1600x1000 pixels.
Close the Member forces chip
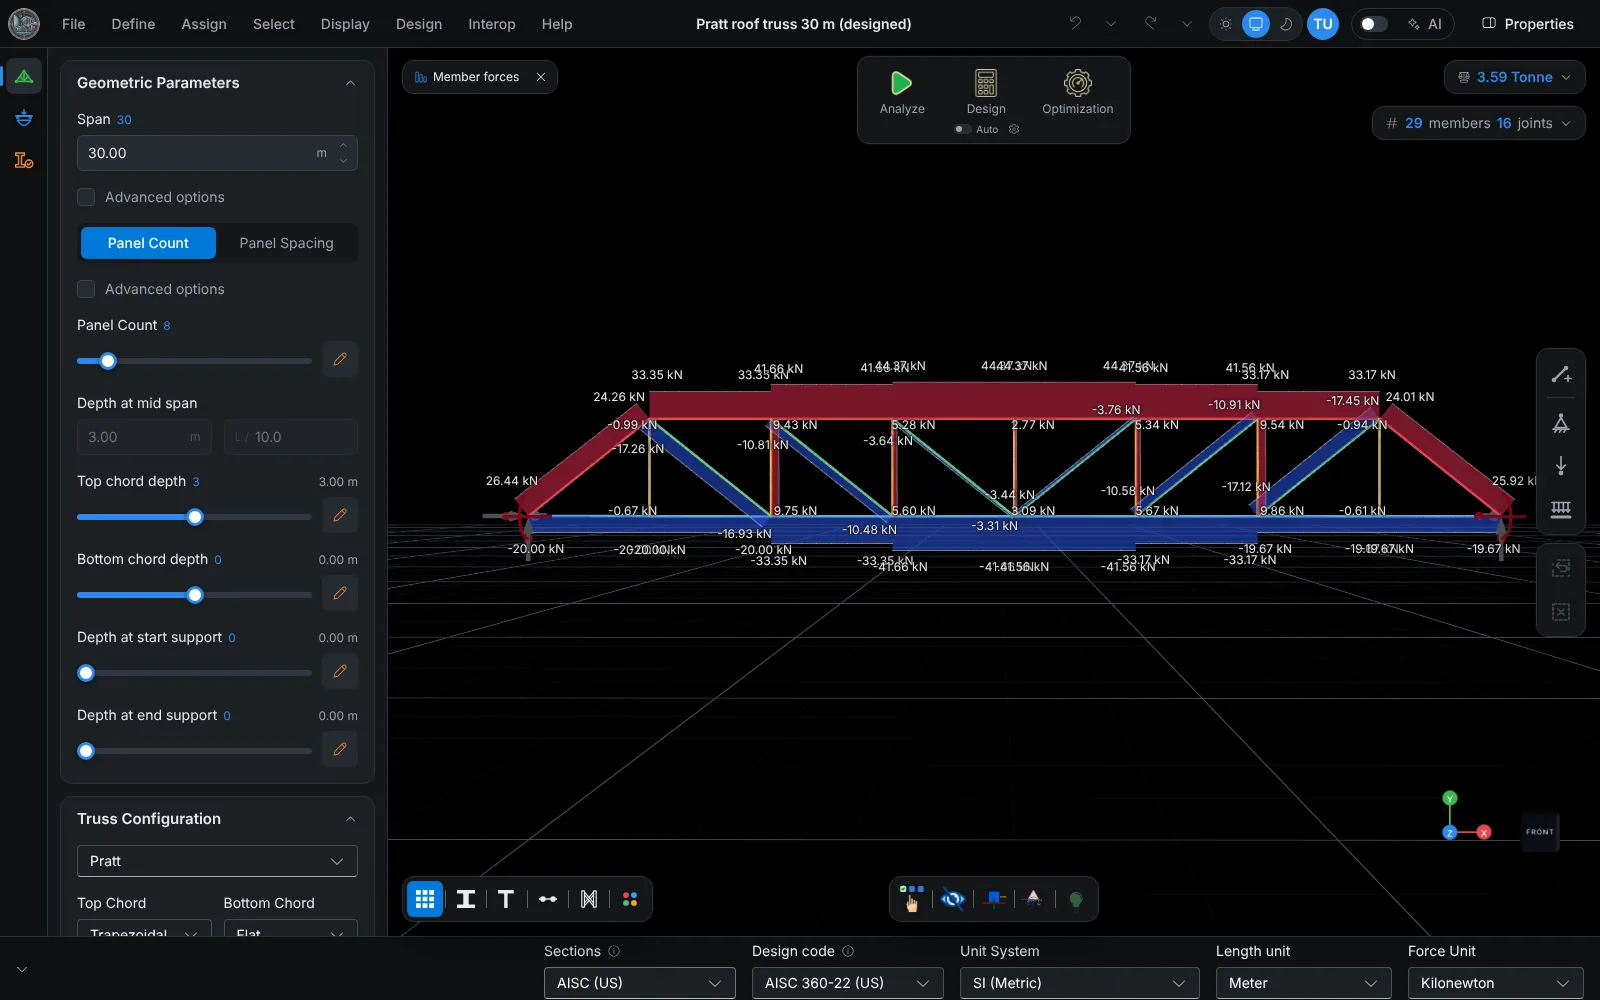[x=541, y=77]
